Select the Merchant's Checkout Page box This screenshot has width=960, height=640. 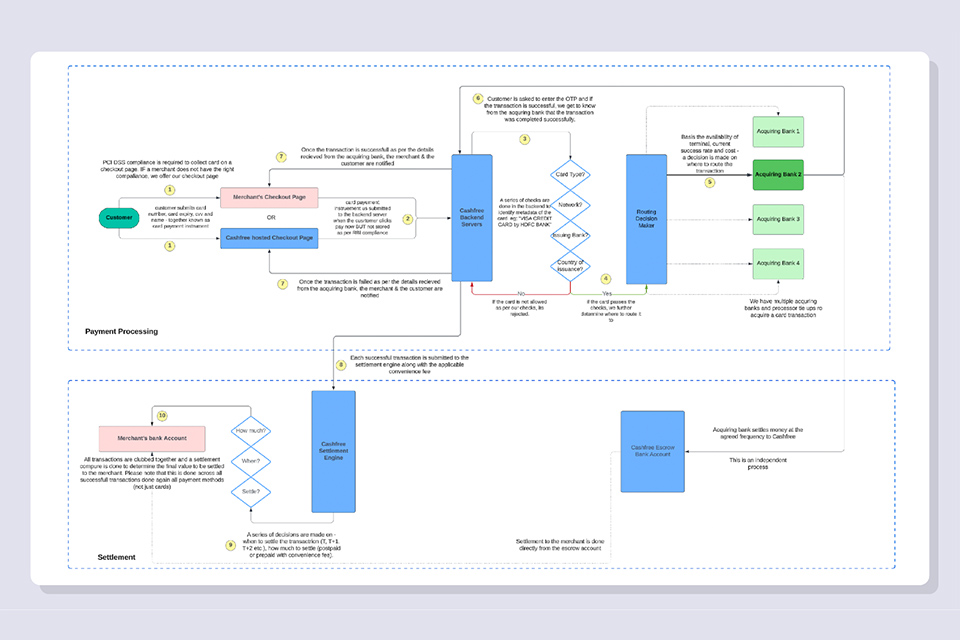click(x=267, y=198)
